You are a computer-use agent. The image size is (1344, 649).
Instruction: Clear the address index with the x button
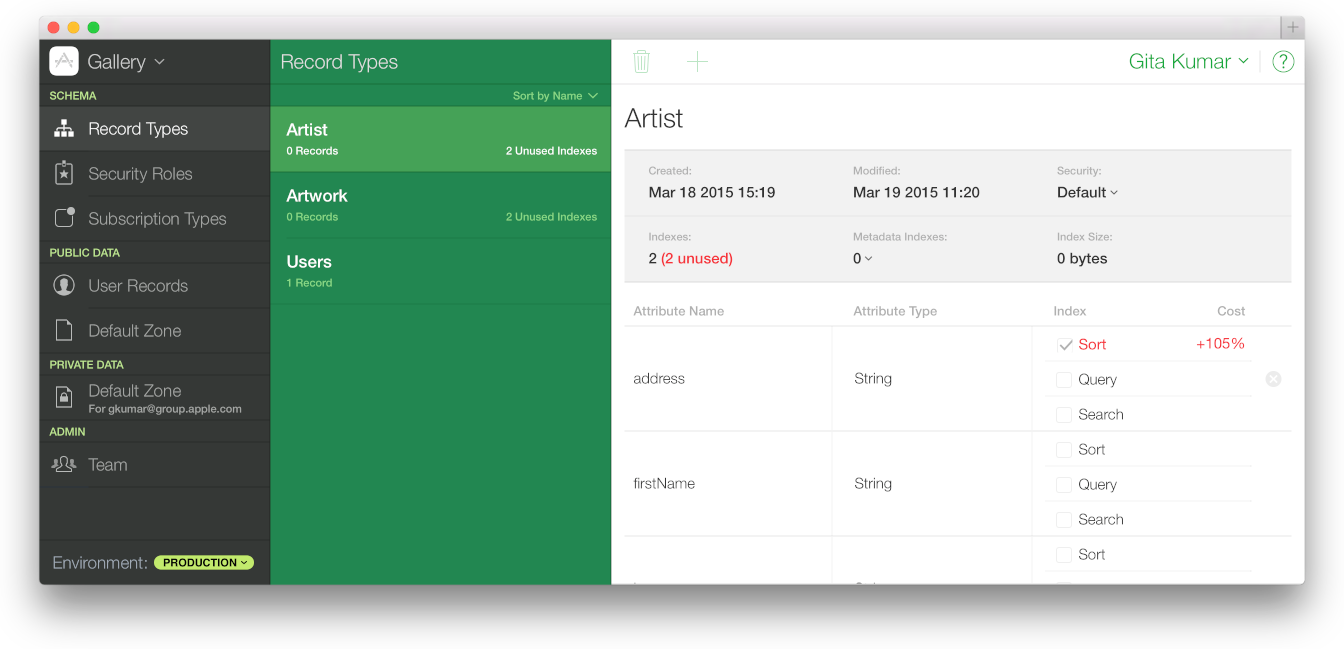[x=1273, y=379]
